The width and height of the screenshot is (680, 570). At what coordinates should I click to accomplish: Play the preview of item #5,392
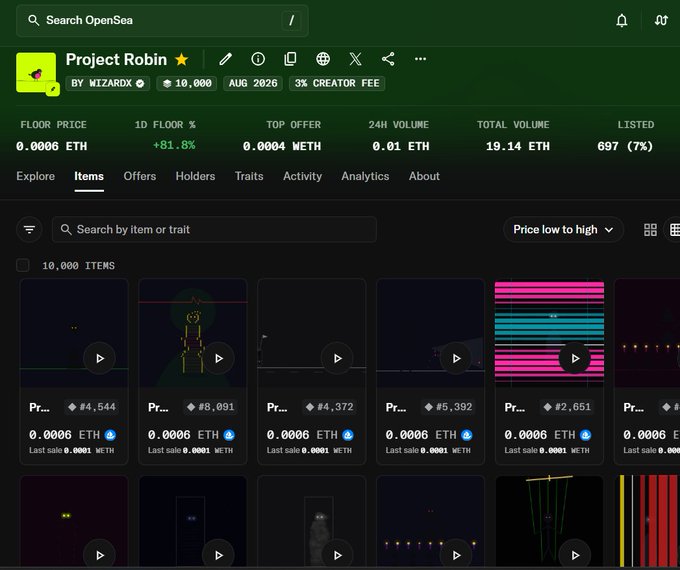(456, 358)
